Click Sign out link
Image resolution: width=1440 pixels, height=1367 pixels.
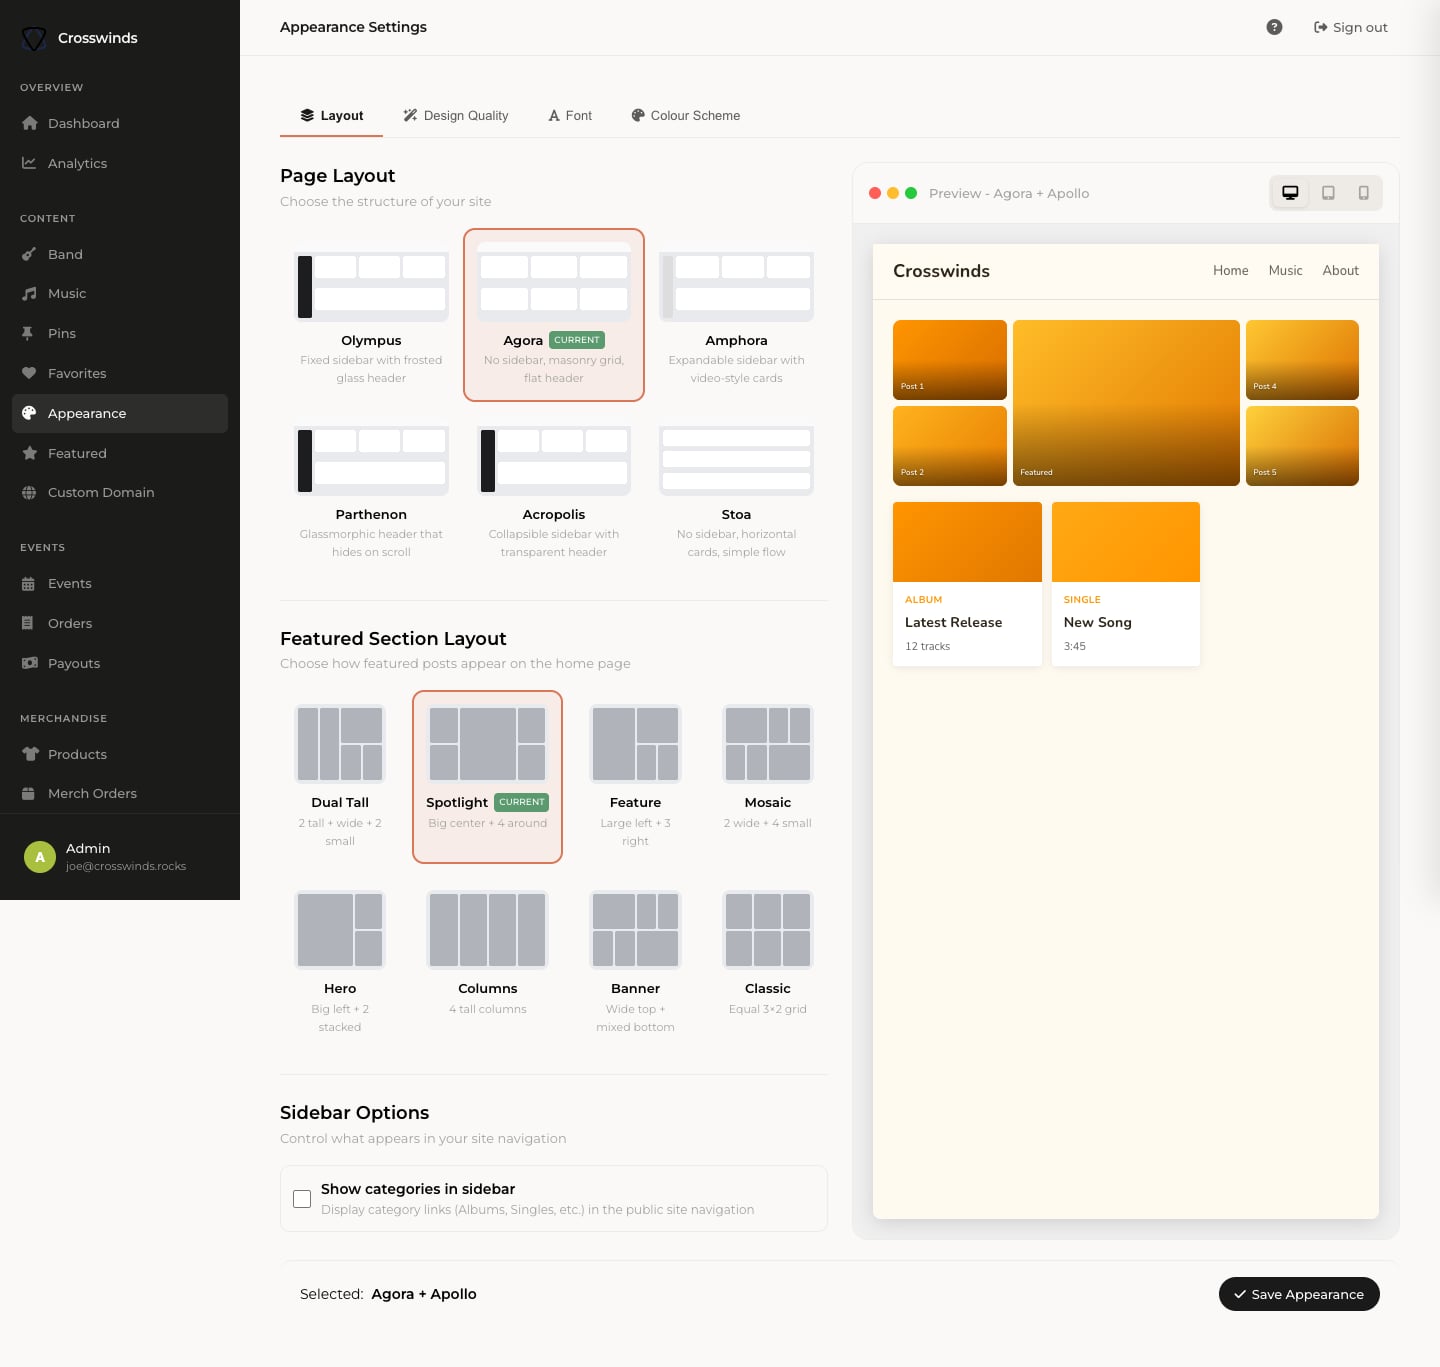(1350, 27)
